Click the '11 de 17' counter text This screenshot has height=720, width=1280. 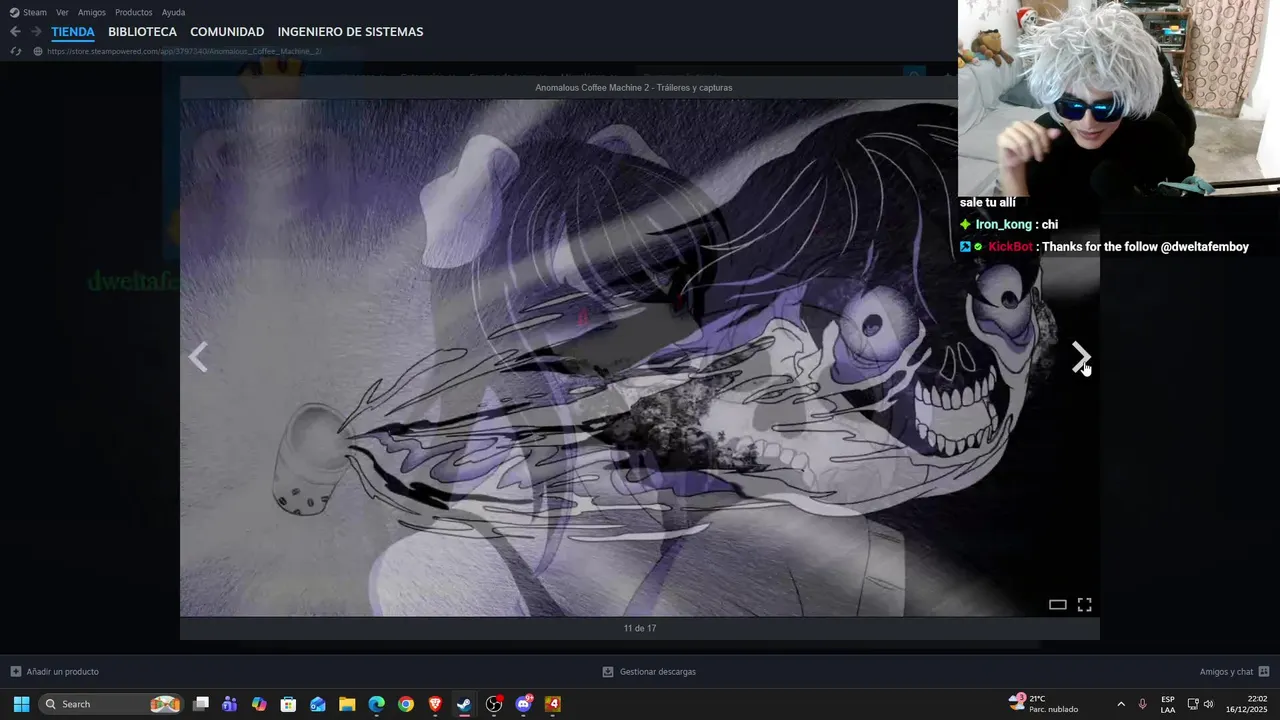[x=639, y=628]
